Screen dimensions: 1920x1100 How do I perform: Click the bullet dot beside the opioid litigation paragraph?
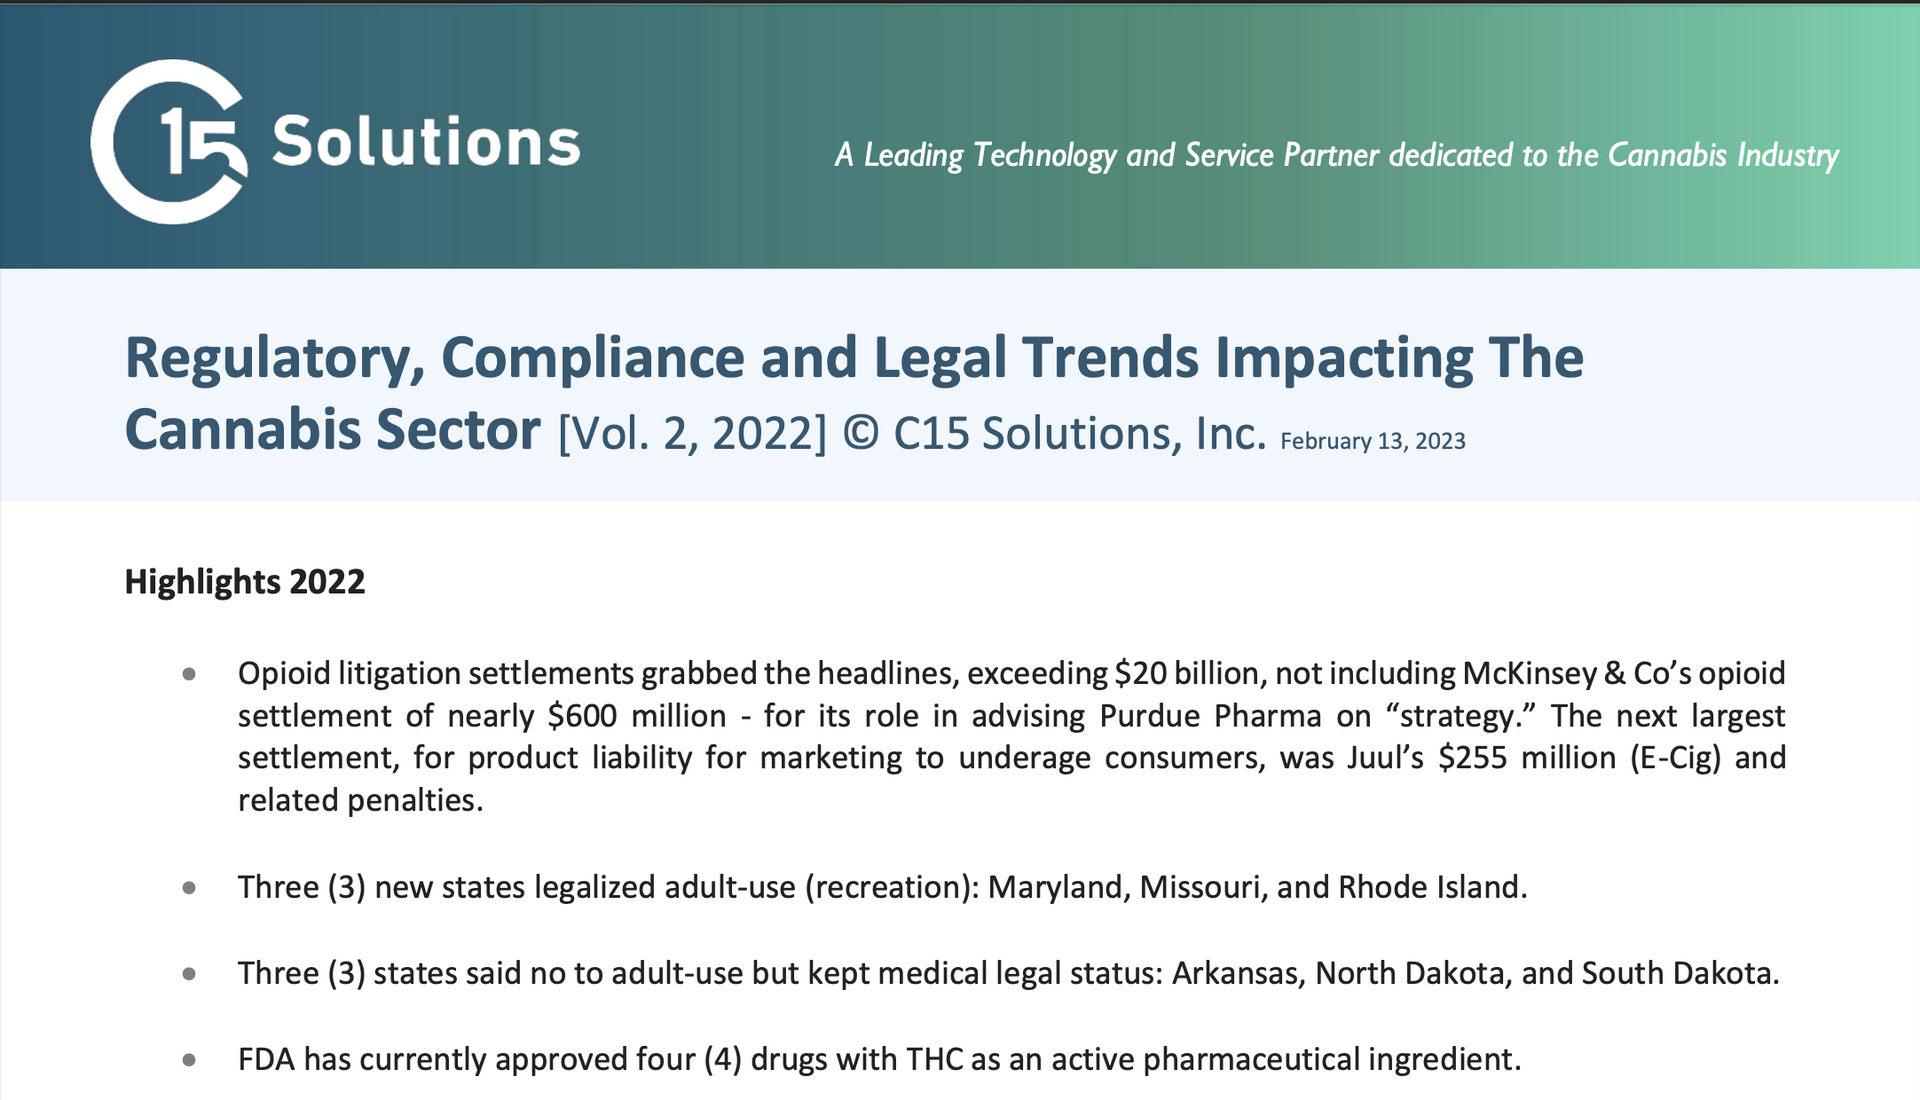point(189,674)
